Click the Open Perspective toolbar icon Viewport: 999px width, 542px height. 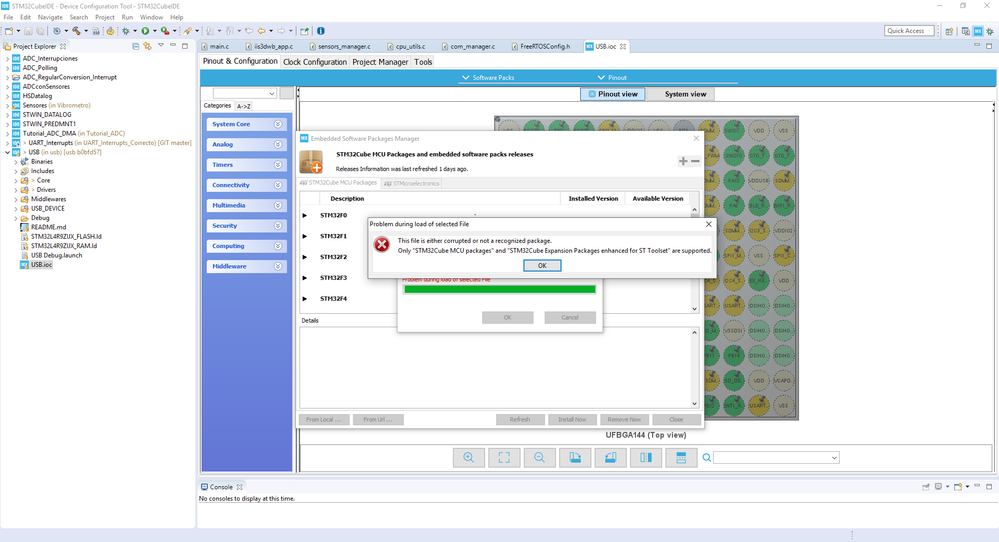click(x=949, y=31)
